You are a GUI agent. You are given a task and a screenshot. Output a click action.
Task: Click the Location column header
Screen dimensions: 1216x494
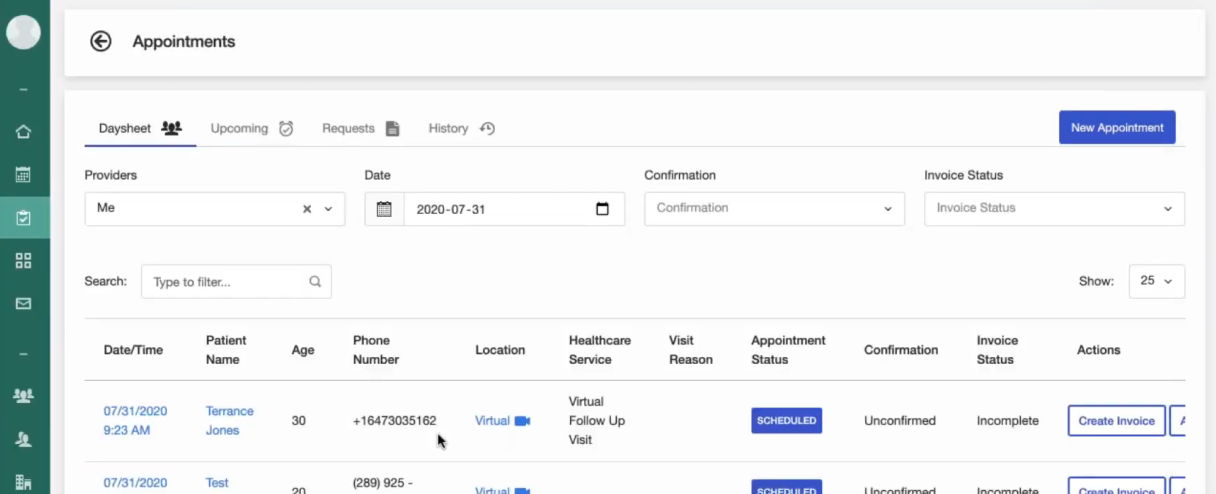coord(500,350)
